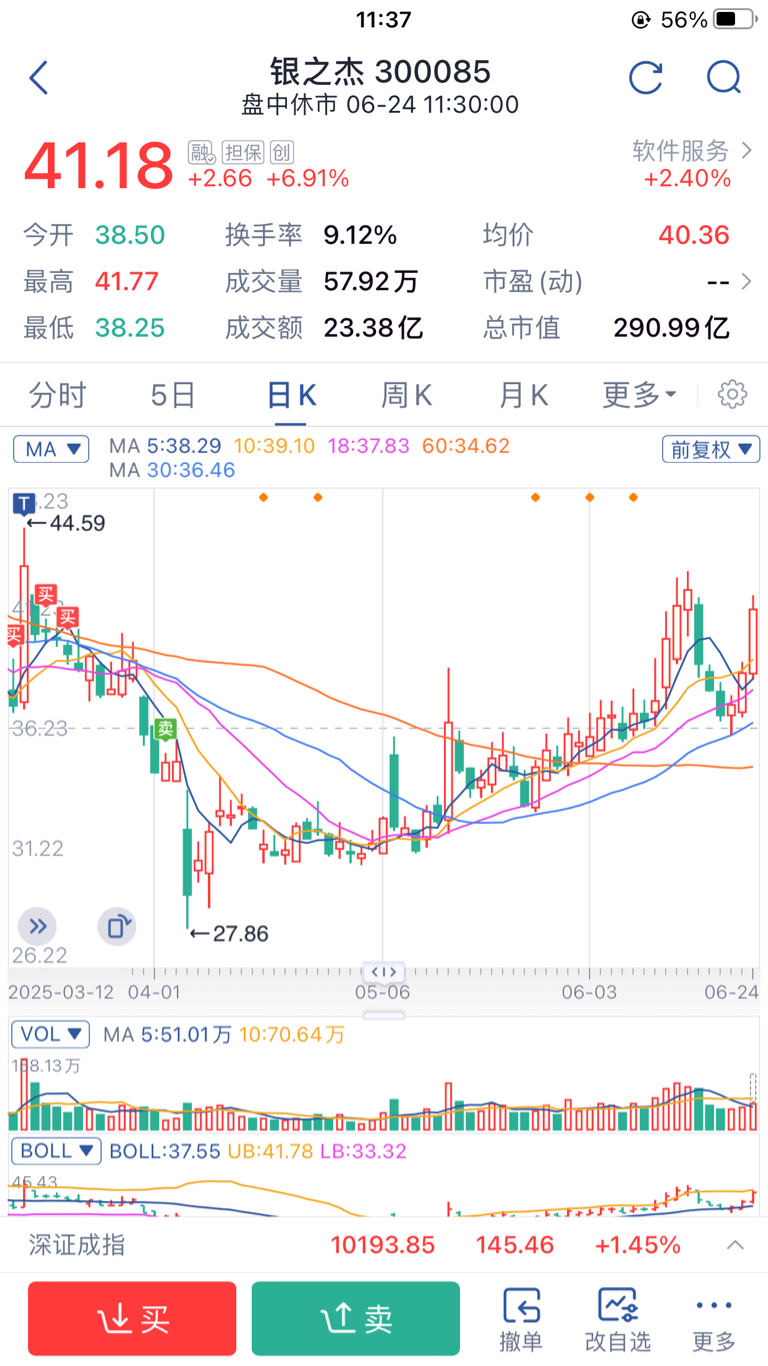Switch to 周K weekly tab
Viewport: 768px width, 1366px height.
[x=406, y=395]
